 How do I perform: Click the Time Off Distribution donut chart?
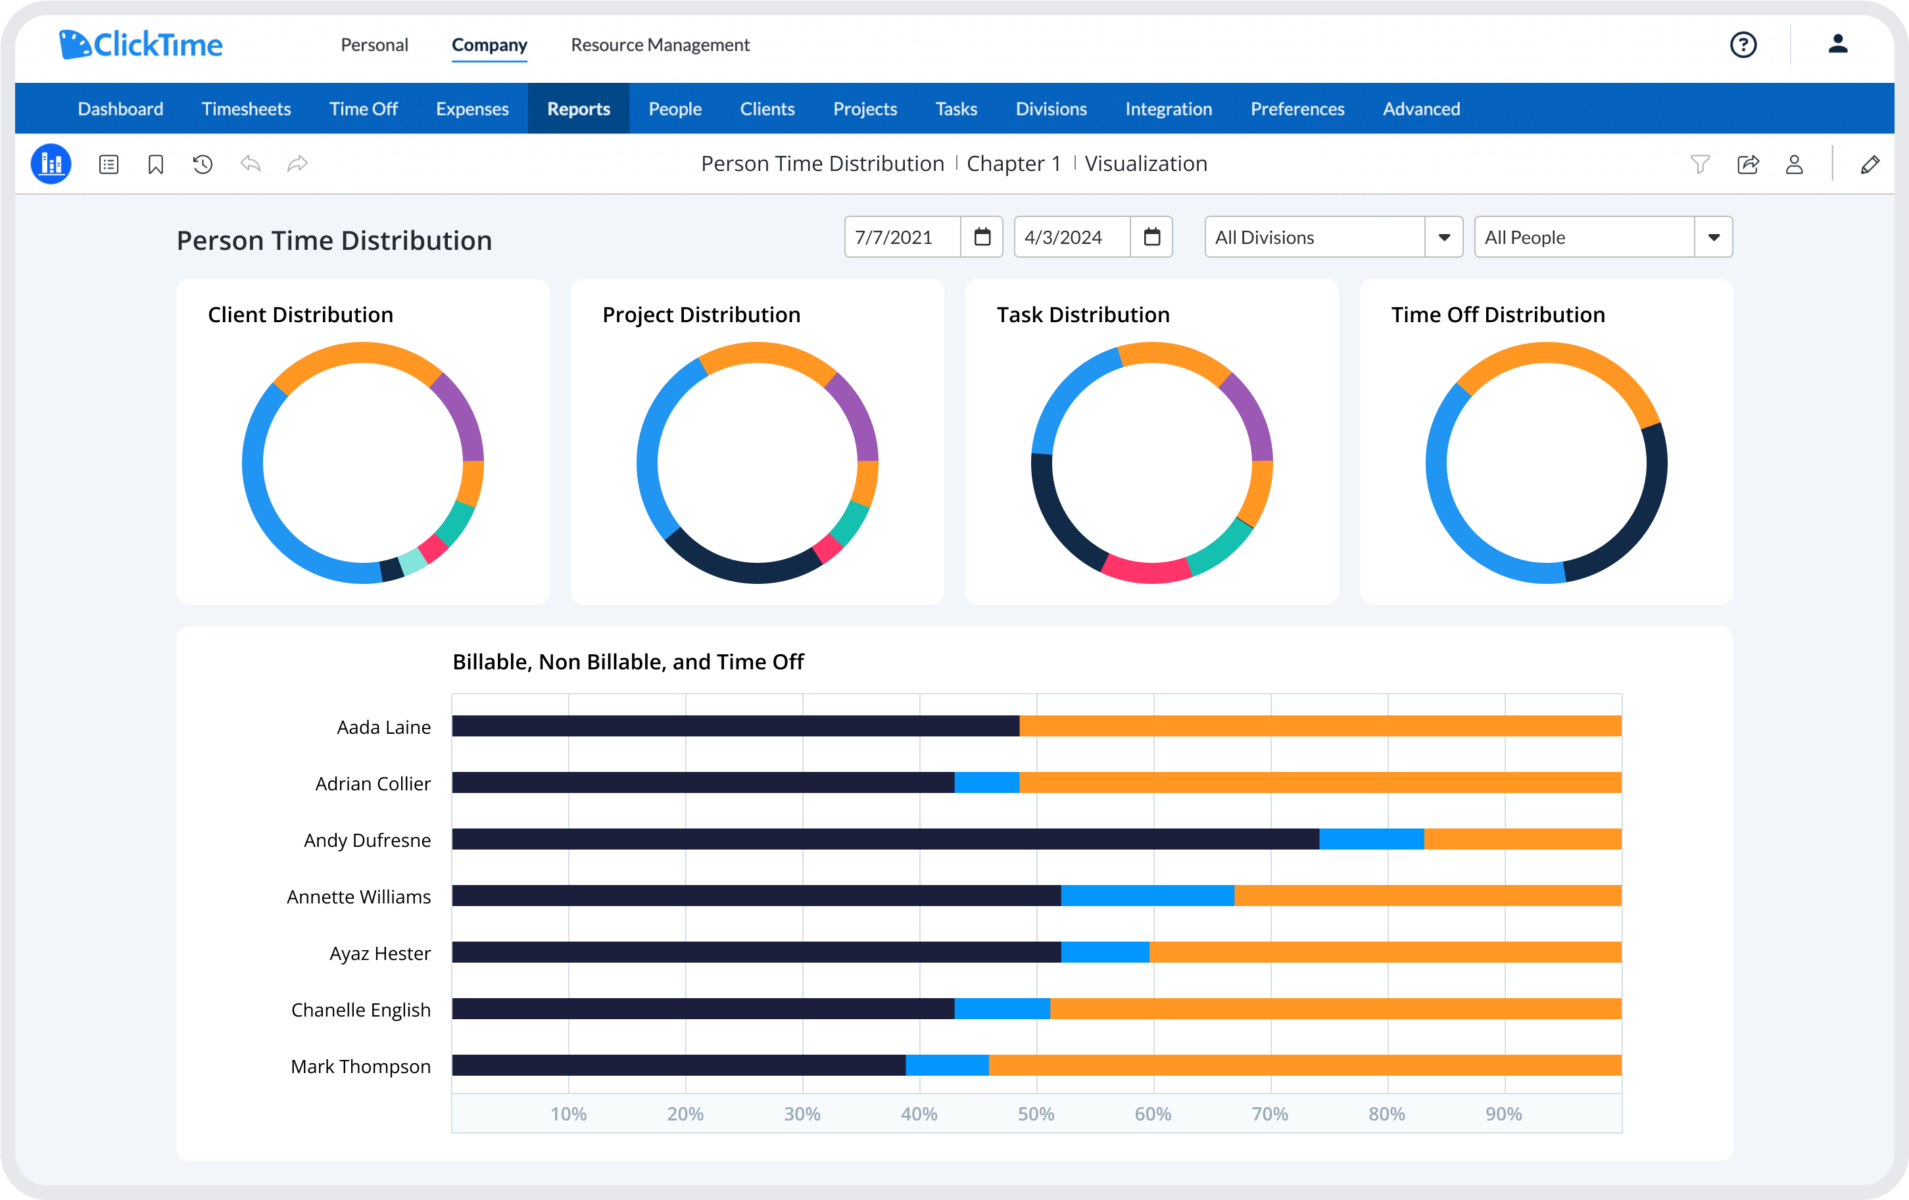click(x=1546, y=463)
